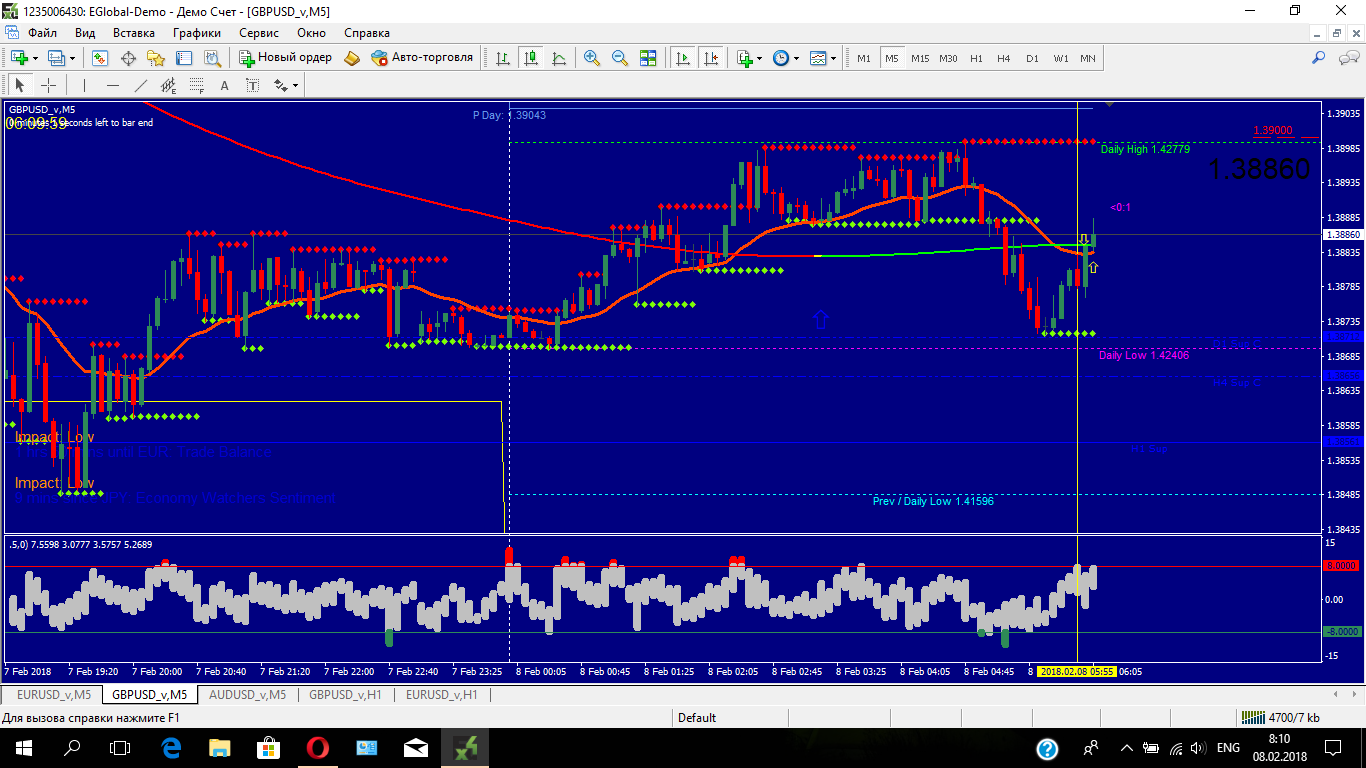Screen dimensions: 1366x768
Task: Open the Файл menu
Action: click(42, 32)
